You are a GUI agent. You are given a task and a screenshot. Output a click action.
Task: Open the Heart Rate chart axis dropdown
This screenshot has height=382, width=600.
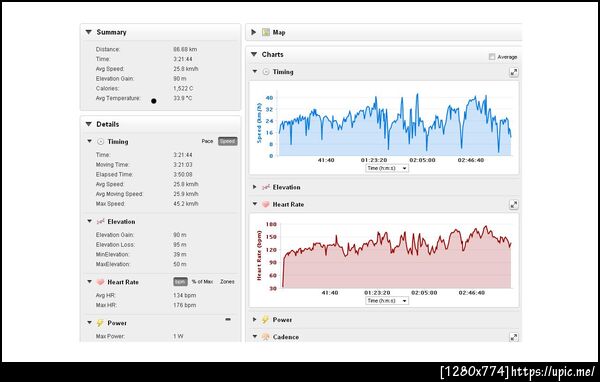tap(387, 301)
